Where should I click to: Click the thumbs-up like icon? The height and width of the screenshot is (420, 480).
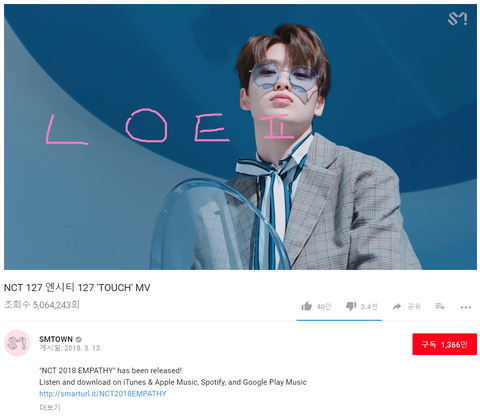306,306
